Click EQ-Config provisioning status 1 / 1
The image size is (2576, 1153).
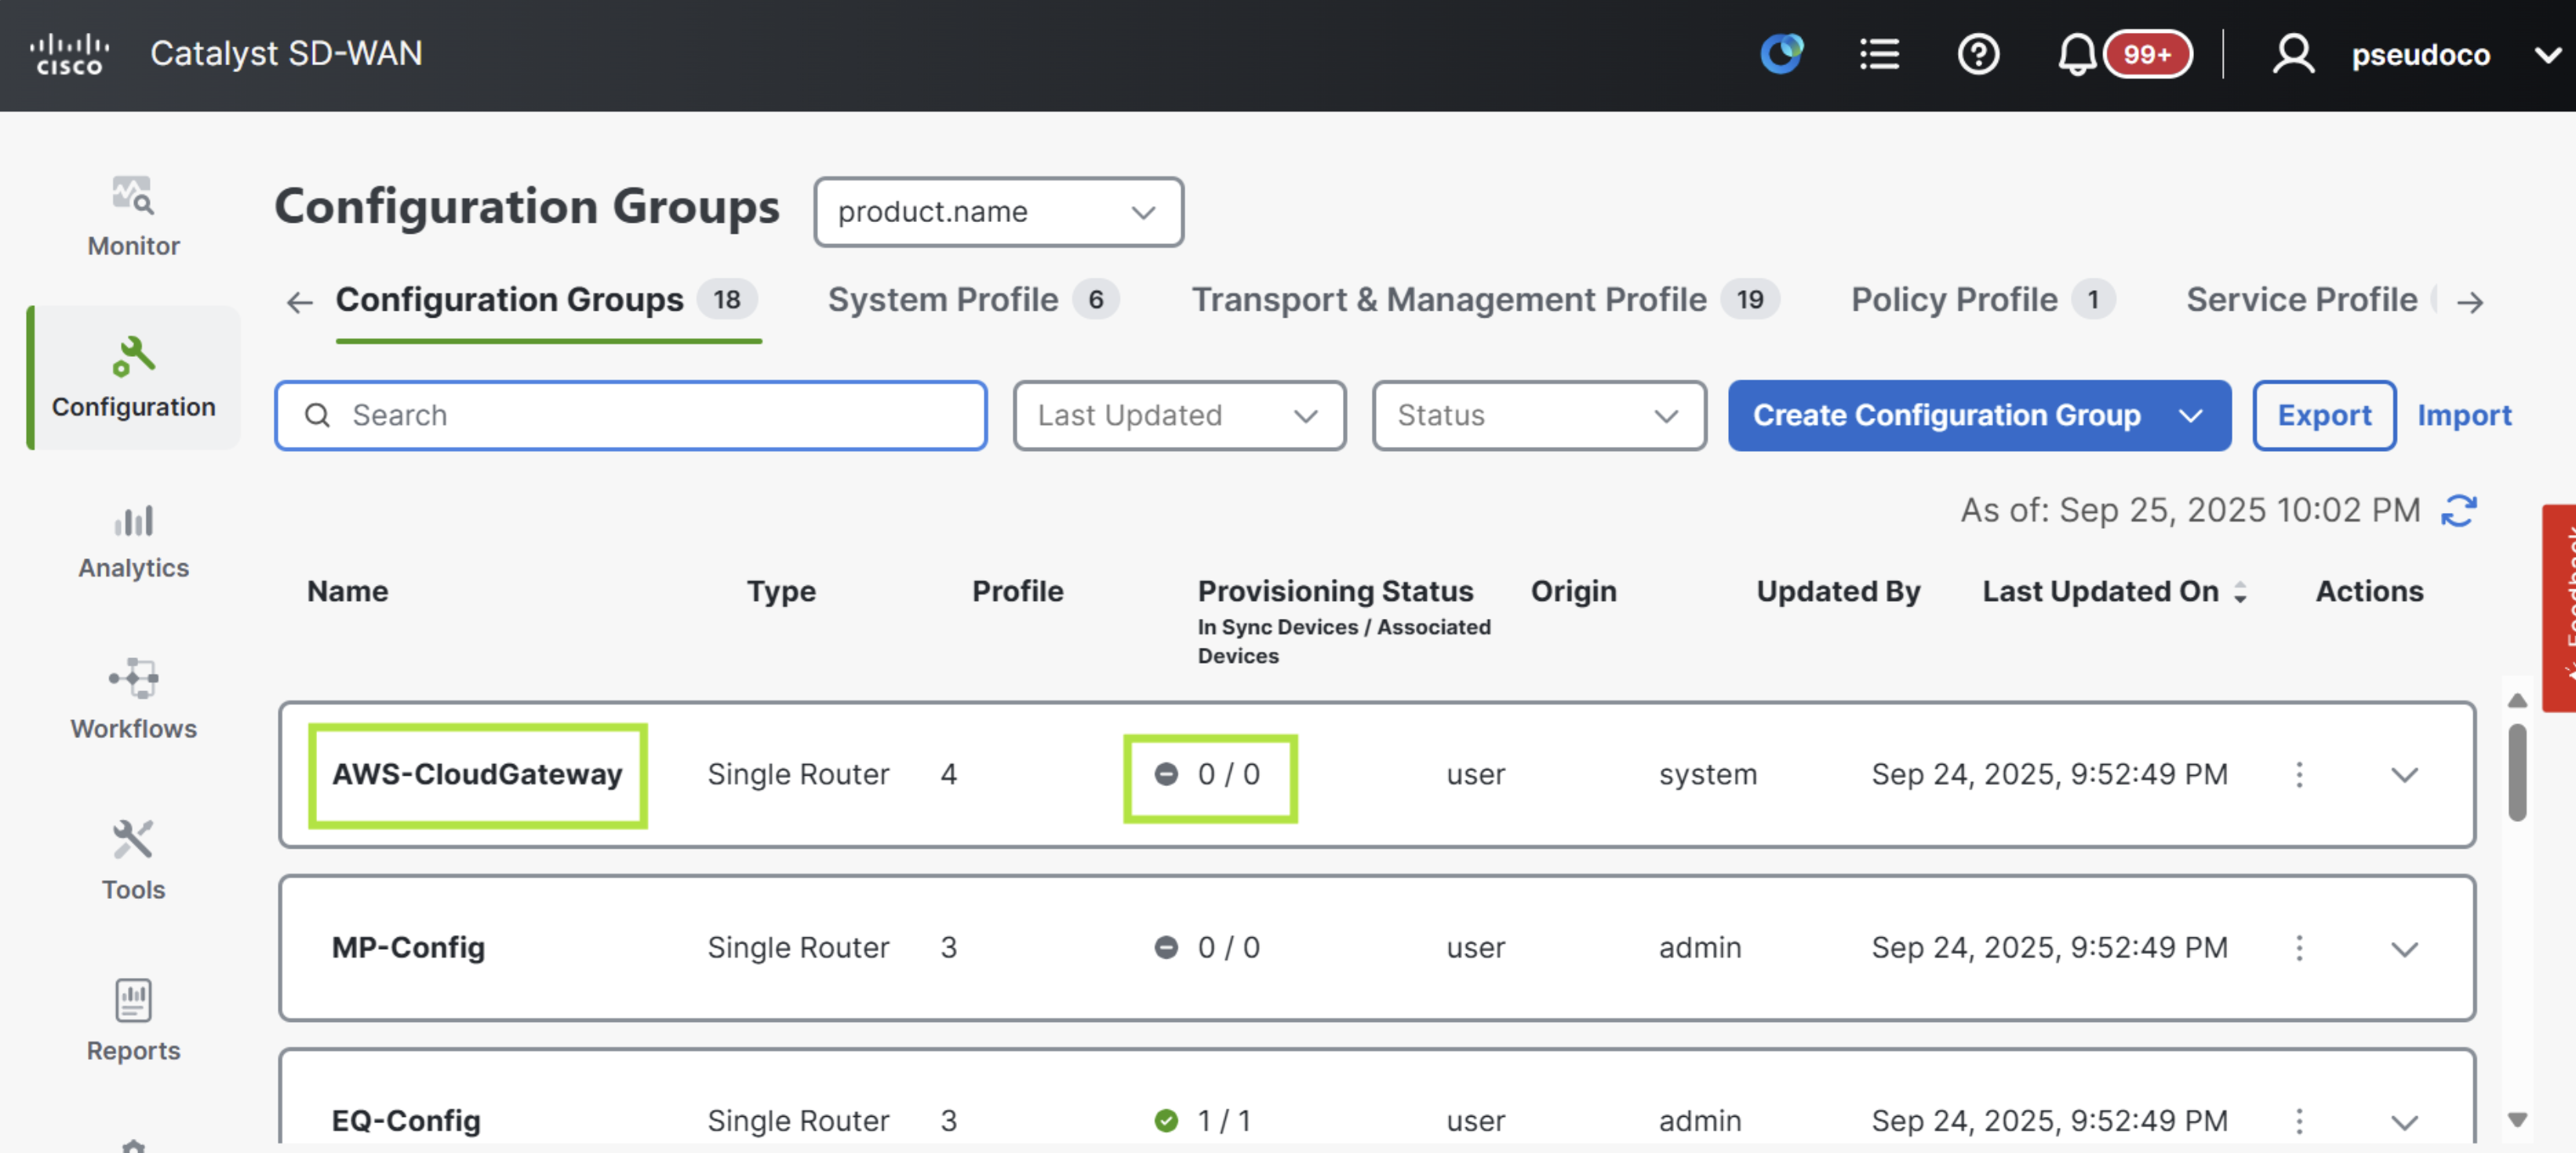[1203, 1121]
